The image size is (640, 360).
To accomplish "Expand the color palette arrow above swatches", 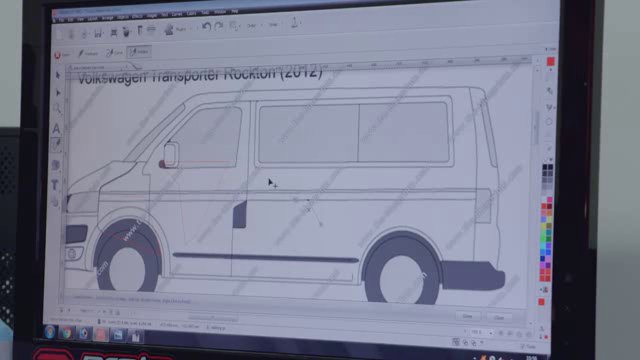I will 550,160.
